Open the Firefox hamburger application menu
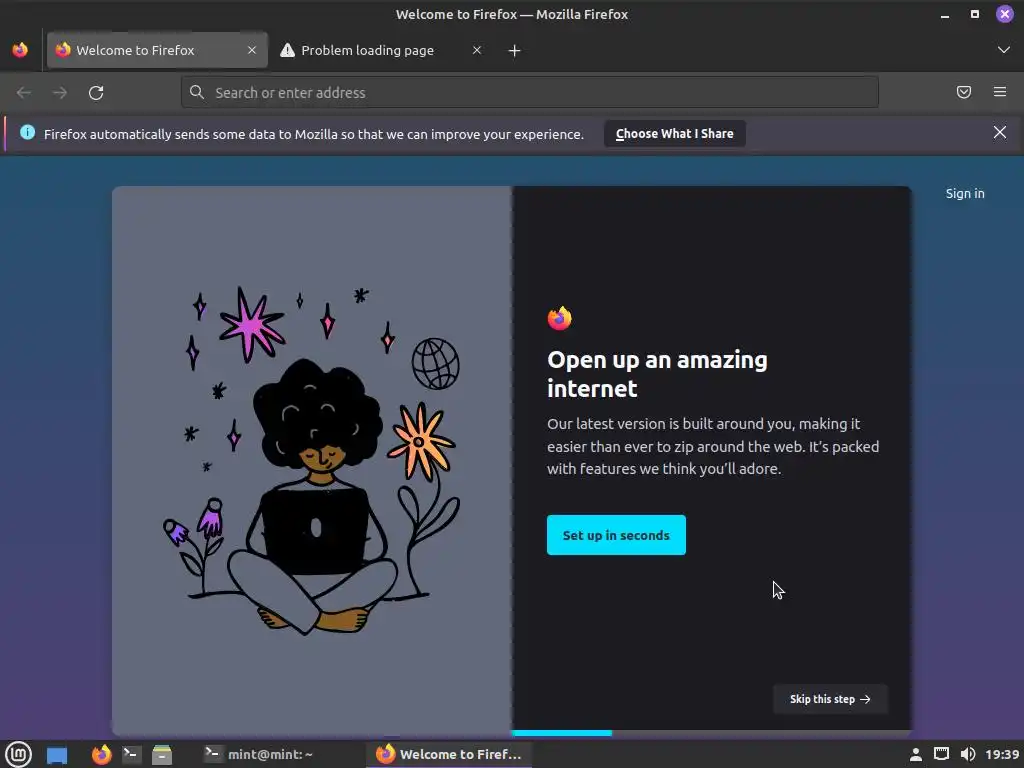 (x=1000, y=92)
